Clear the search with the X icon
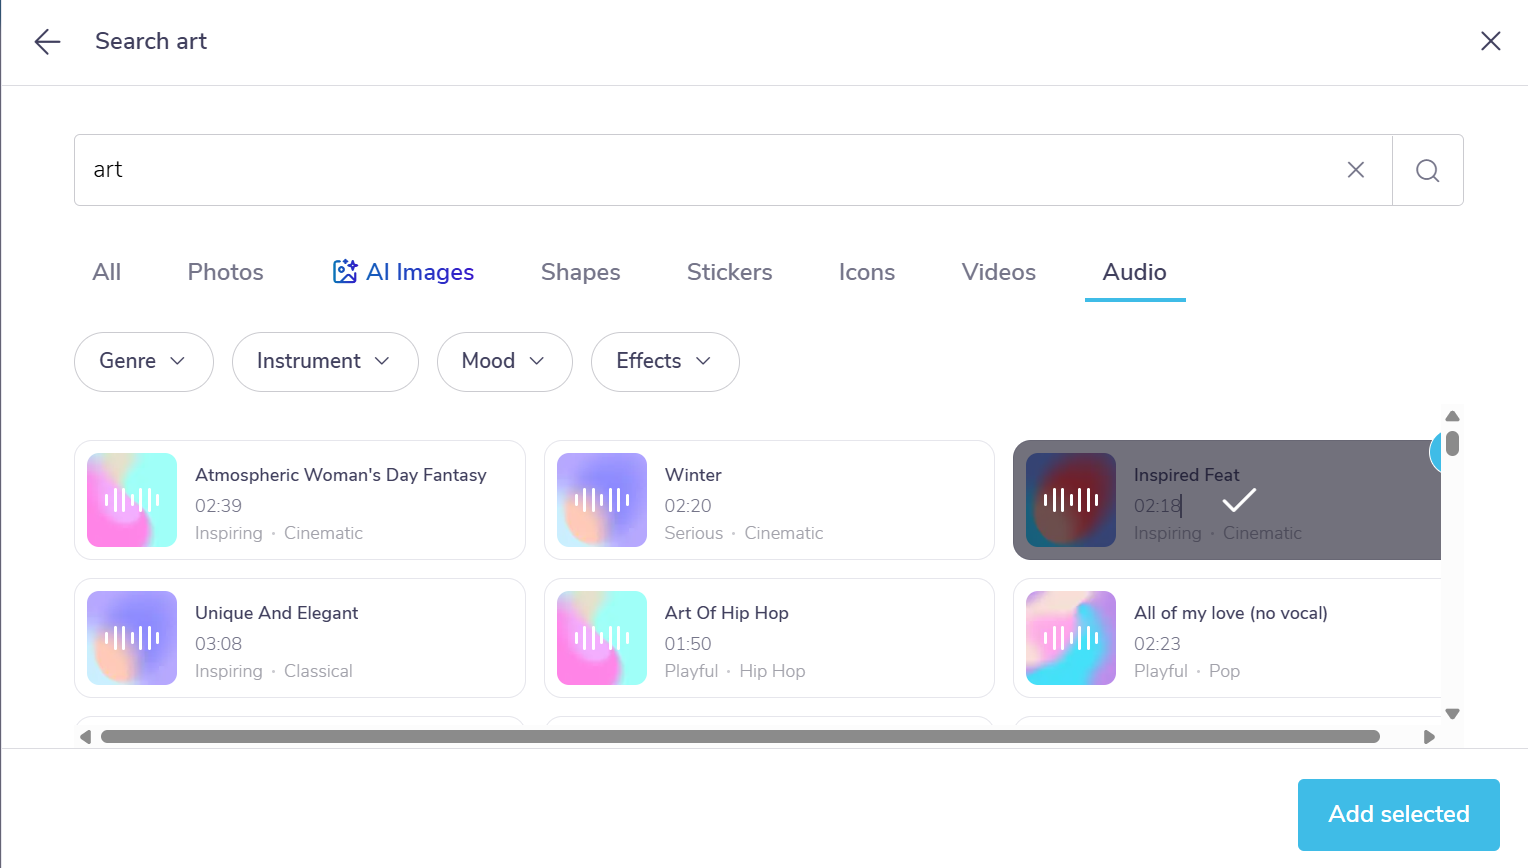This screenshot has width=1528, height=868. 1355,169
